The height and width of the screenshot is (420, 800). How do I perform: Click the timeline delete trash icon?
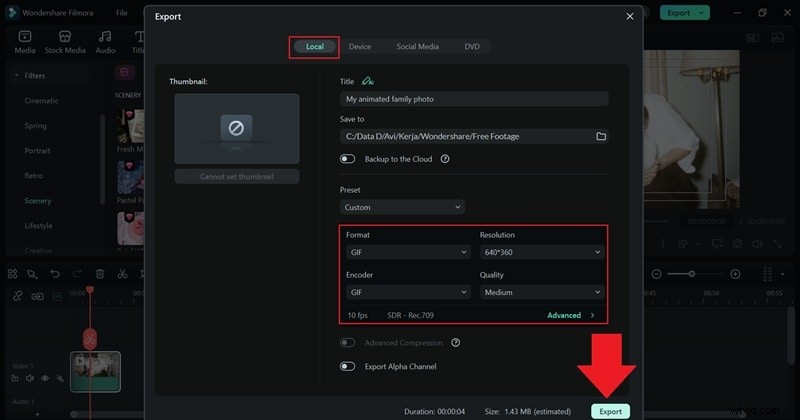click(100, 274)
